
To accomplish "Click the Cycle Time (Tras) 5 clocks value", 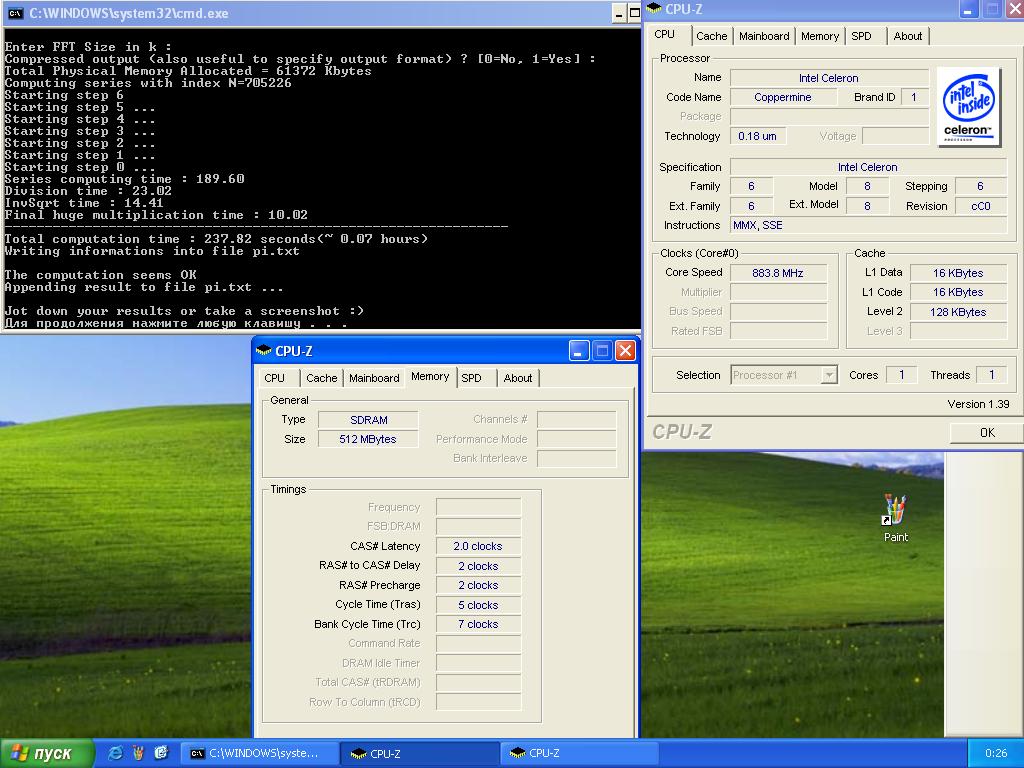I will click(478, 605).
